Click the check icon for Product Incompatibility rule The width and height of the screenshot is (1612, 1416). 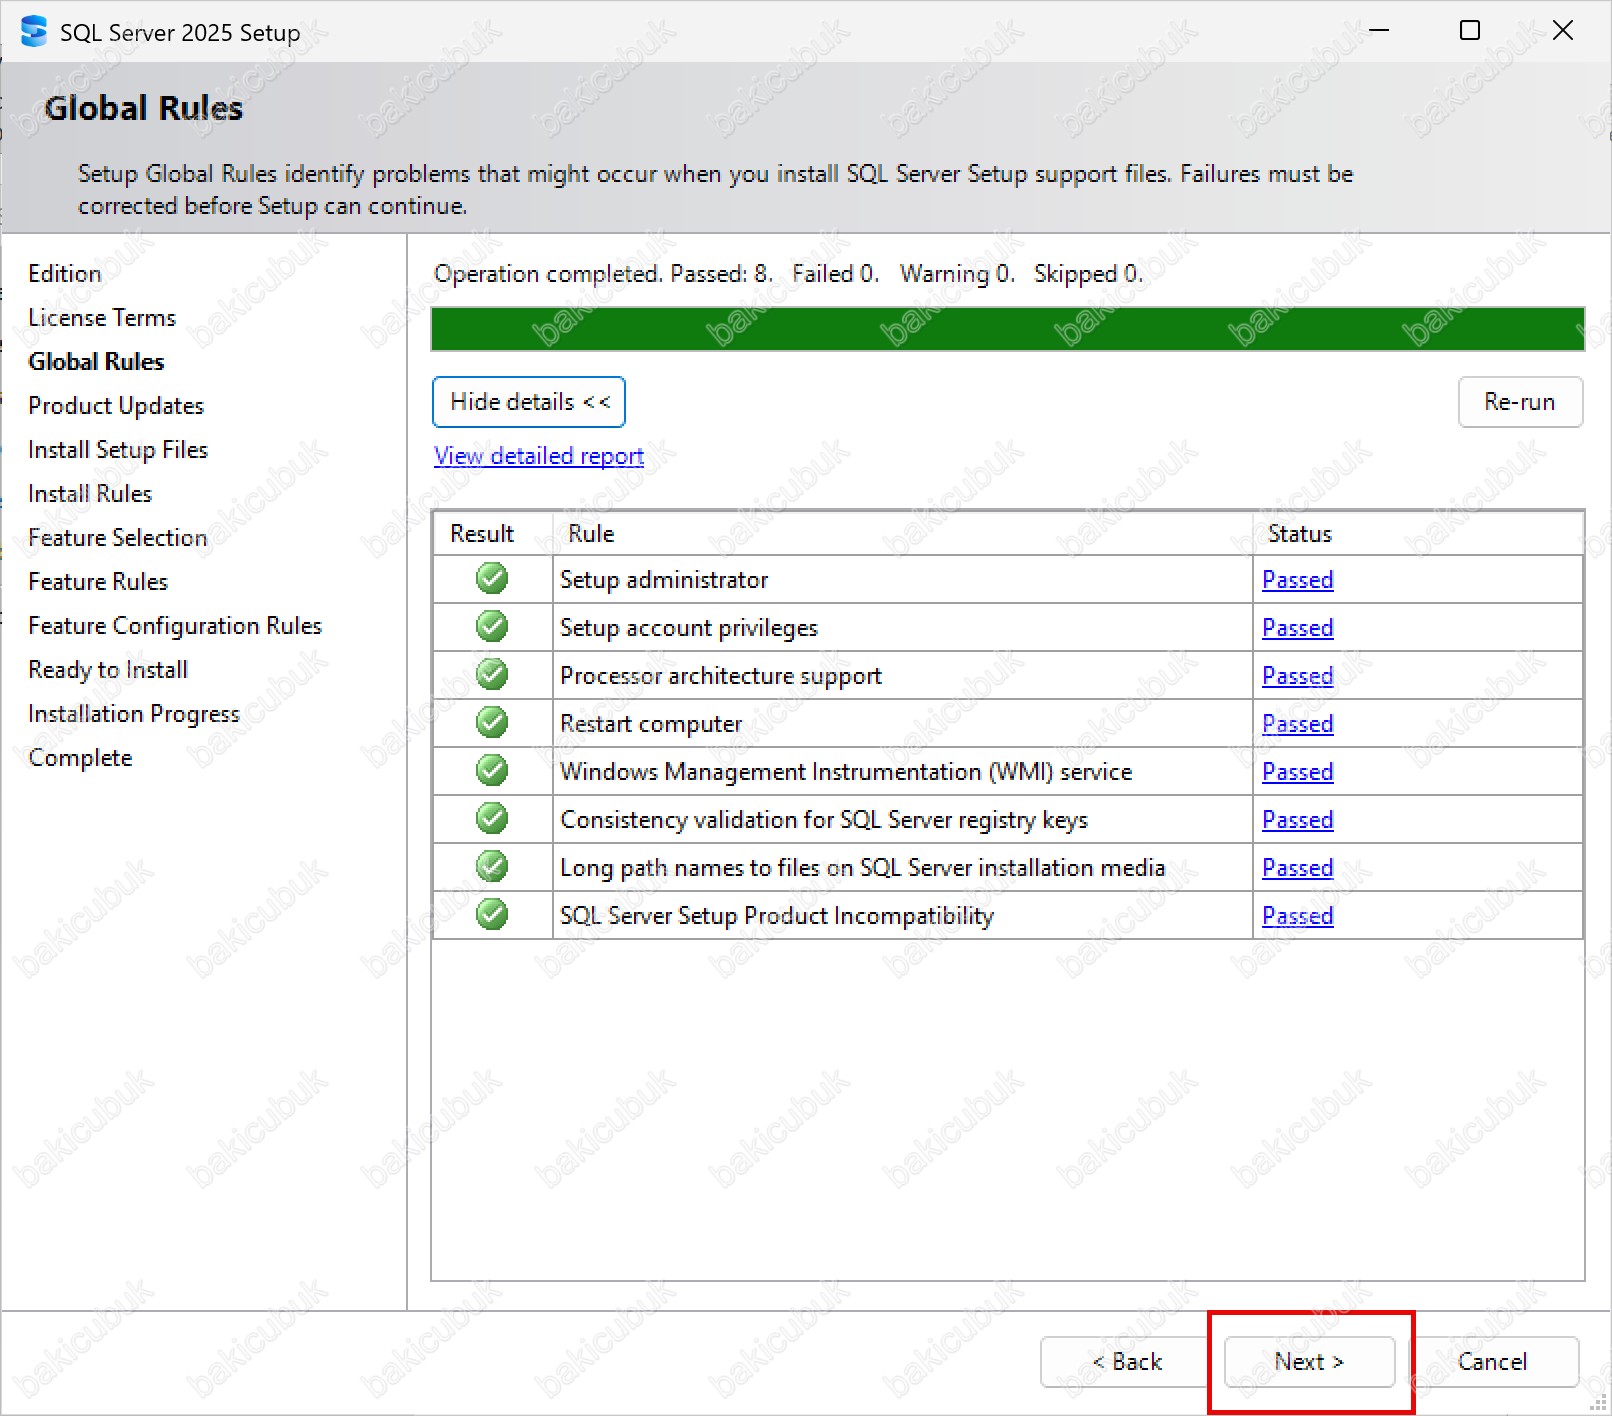point(491,915)
